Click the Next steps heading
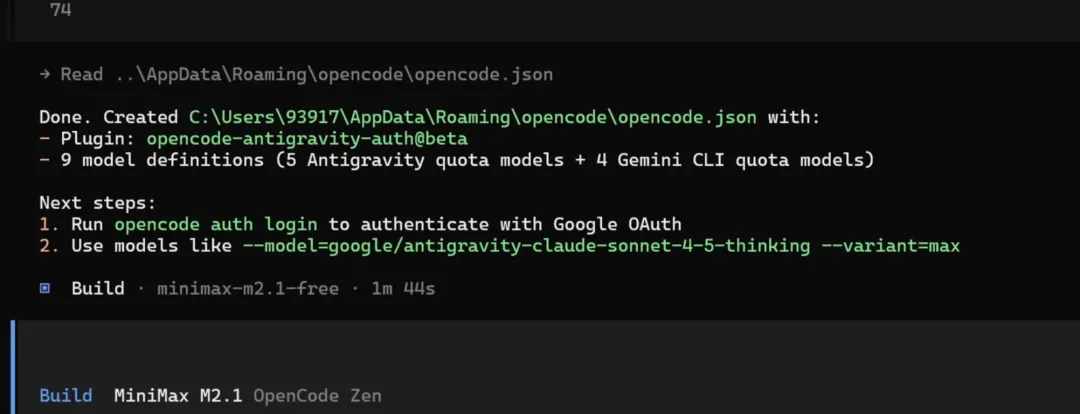The height and width of the screenshot is (414, 1080). (97, 203)
